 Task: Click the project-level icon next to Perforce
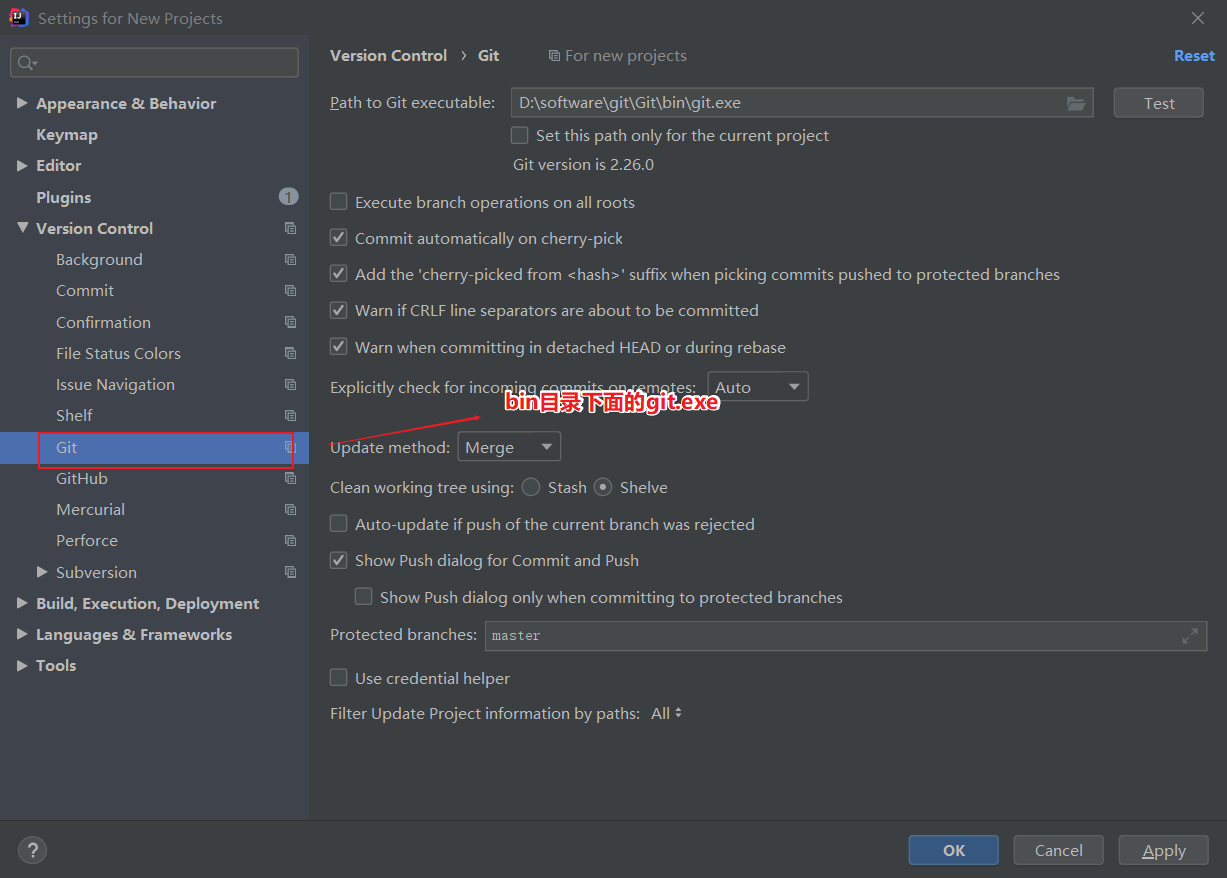(x=290, y=540)
